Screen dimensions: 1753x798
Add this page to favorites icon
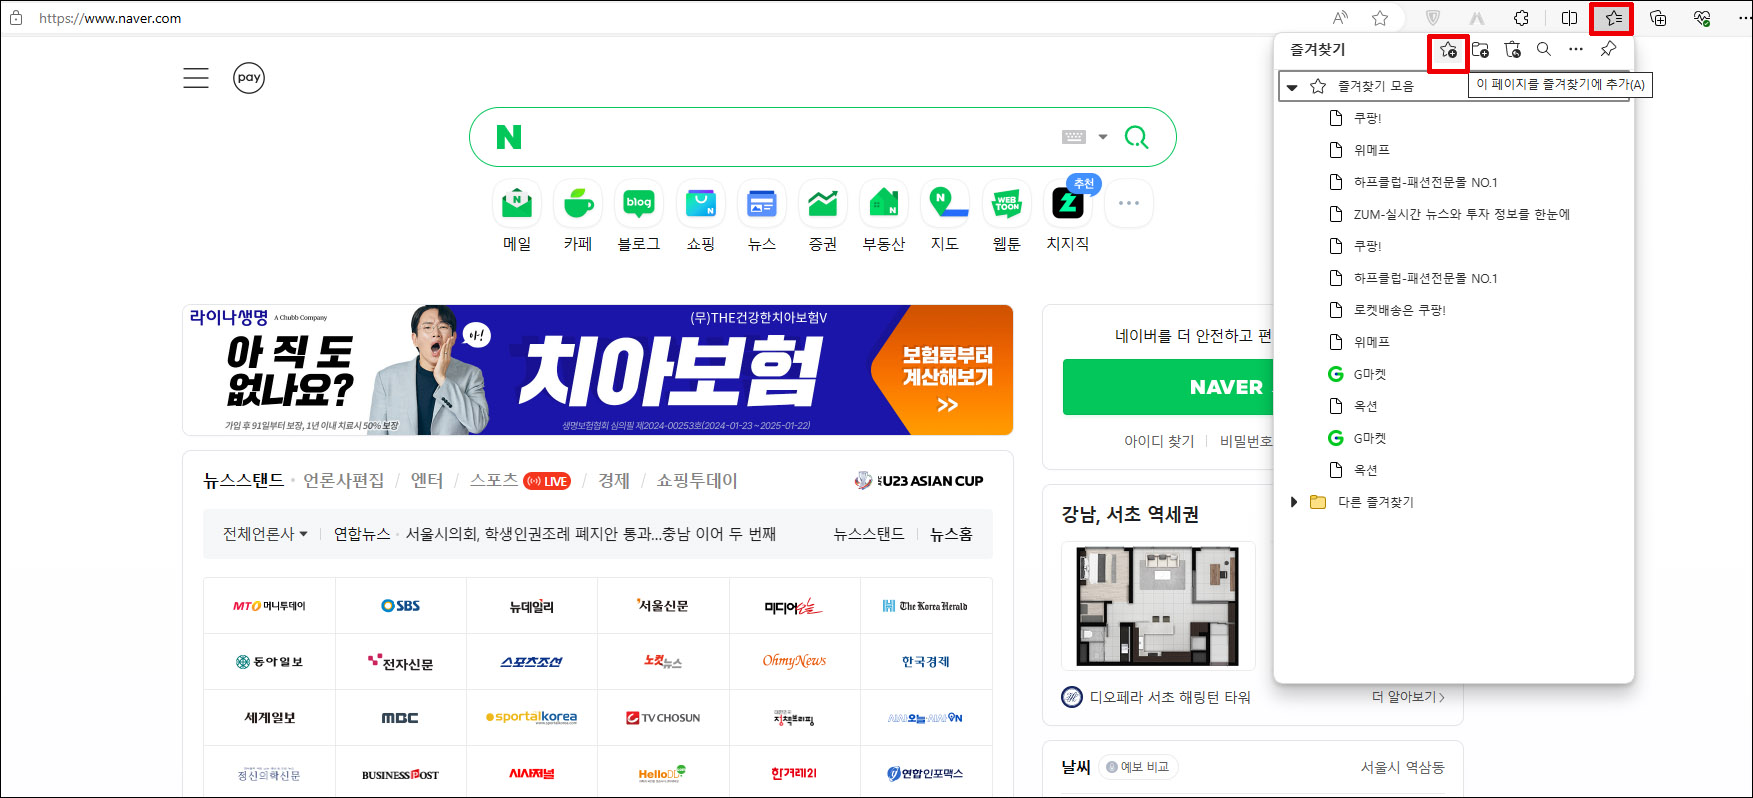(1448, 50)
